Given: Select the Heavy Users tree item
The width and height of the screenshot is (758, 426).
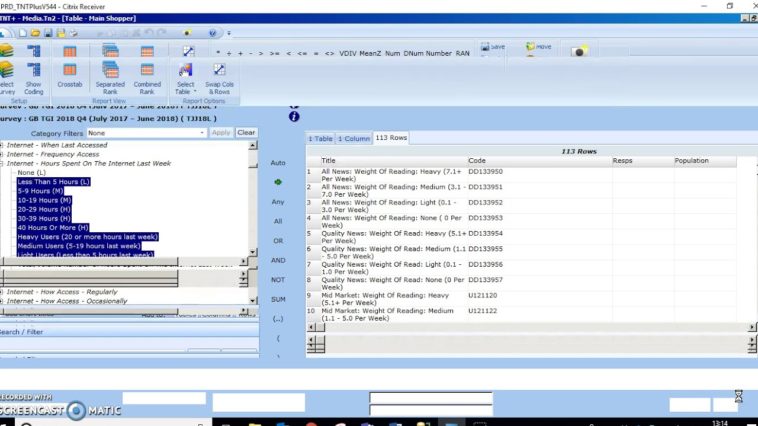Looking at the screenshot, I should [87, 237].
